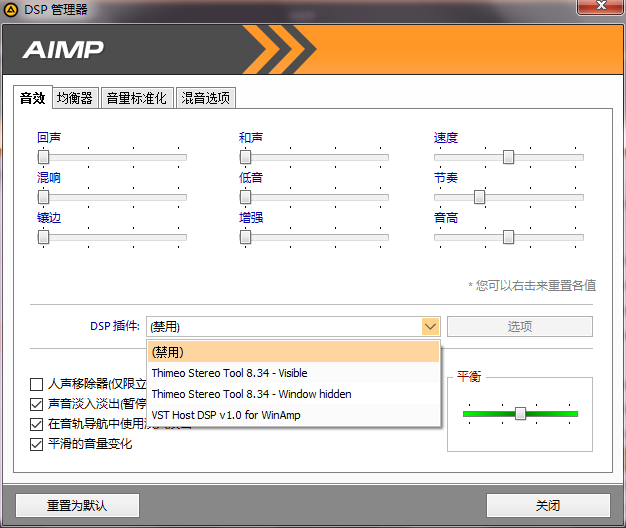Click the 速度 label
This screenshot has height=528, width=626.
[x=446, y=137]
